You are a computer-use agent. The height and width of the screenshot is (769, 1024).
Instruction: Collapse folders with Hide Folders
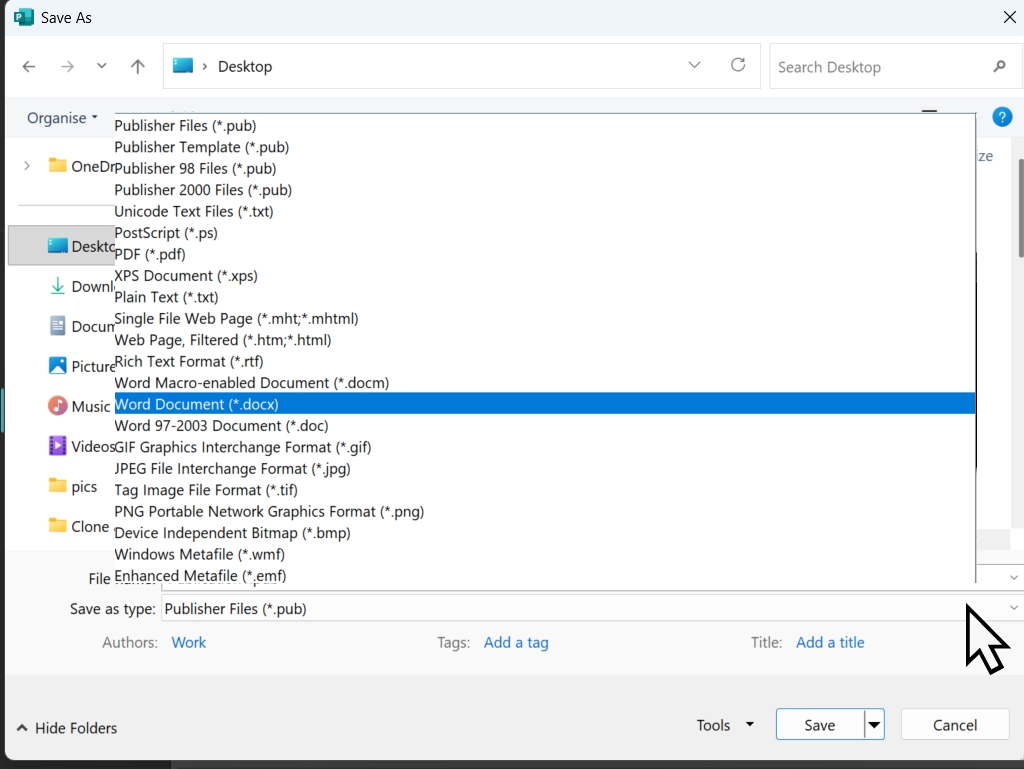[x=67, y=728]
